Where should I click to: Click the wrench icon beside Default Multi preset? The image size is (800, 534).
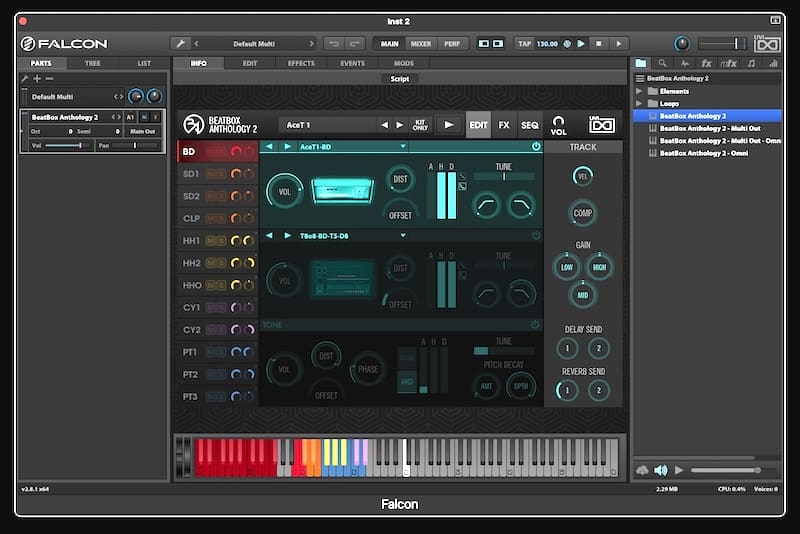(x=180, y=44)
